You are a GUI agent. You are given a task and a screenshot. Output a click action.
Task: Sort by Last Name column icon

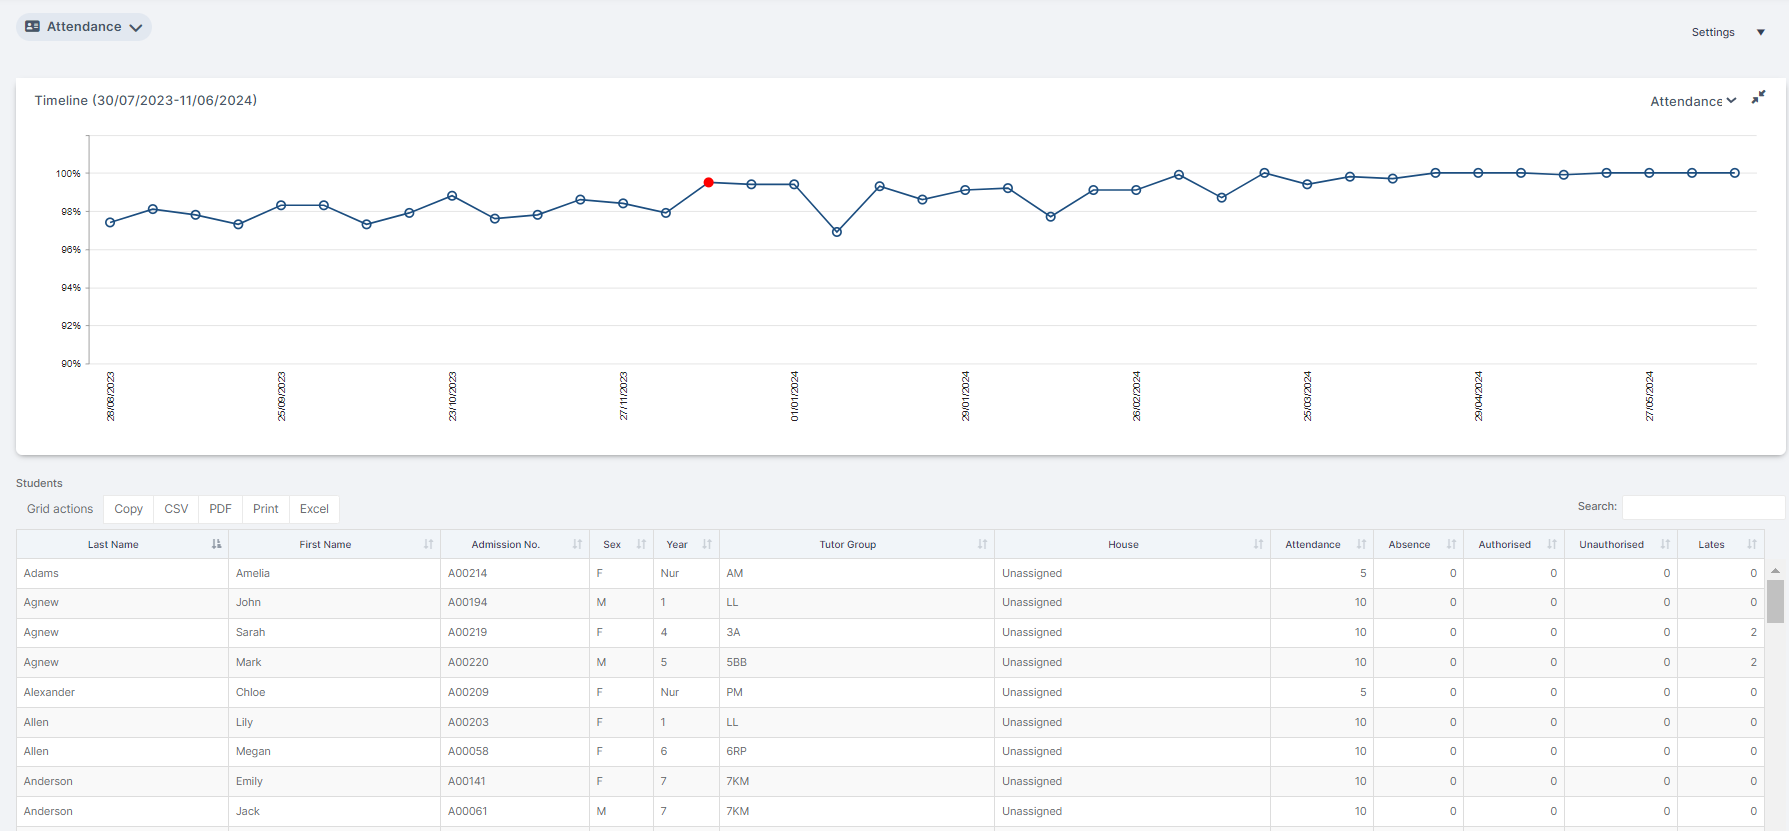pyautogui.click(x=216, y=544)
